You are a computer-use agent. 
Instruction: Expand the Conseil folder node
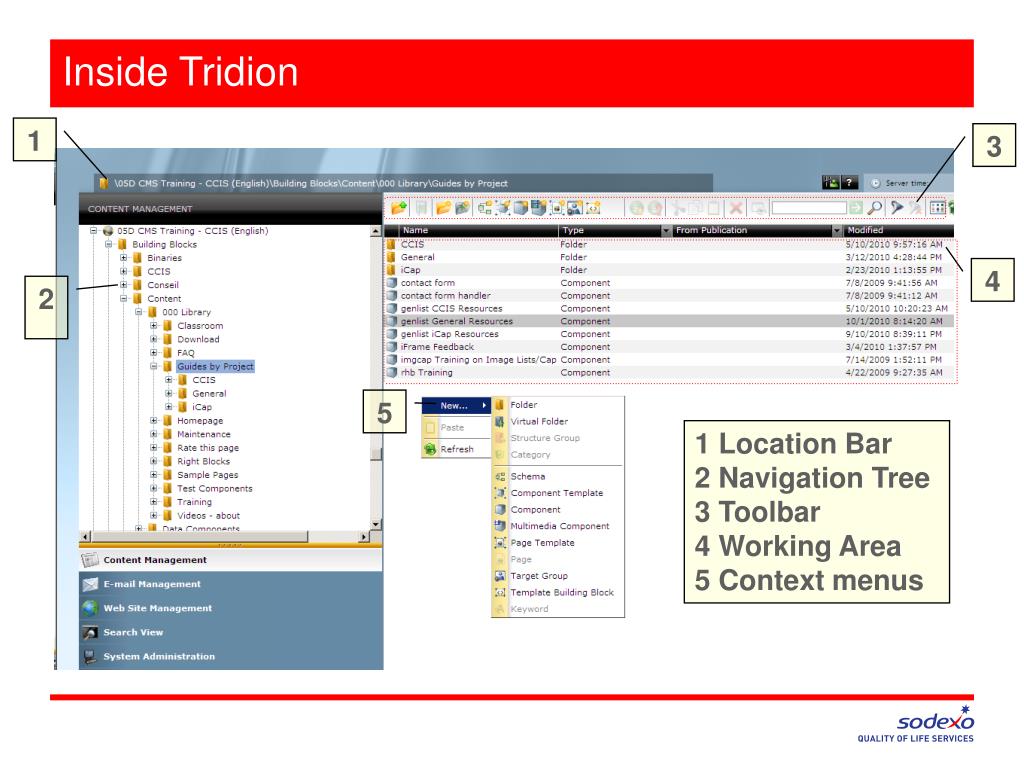(x=123, y=285)
